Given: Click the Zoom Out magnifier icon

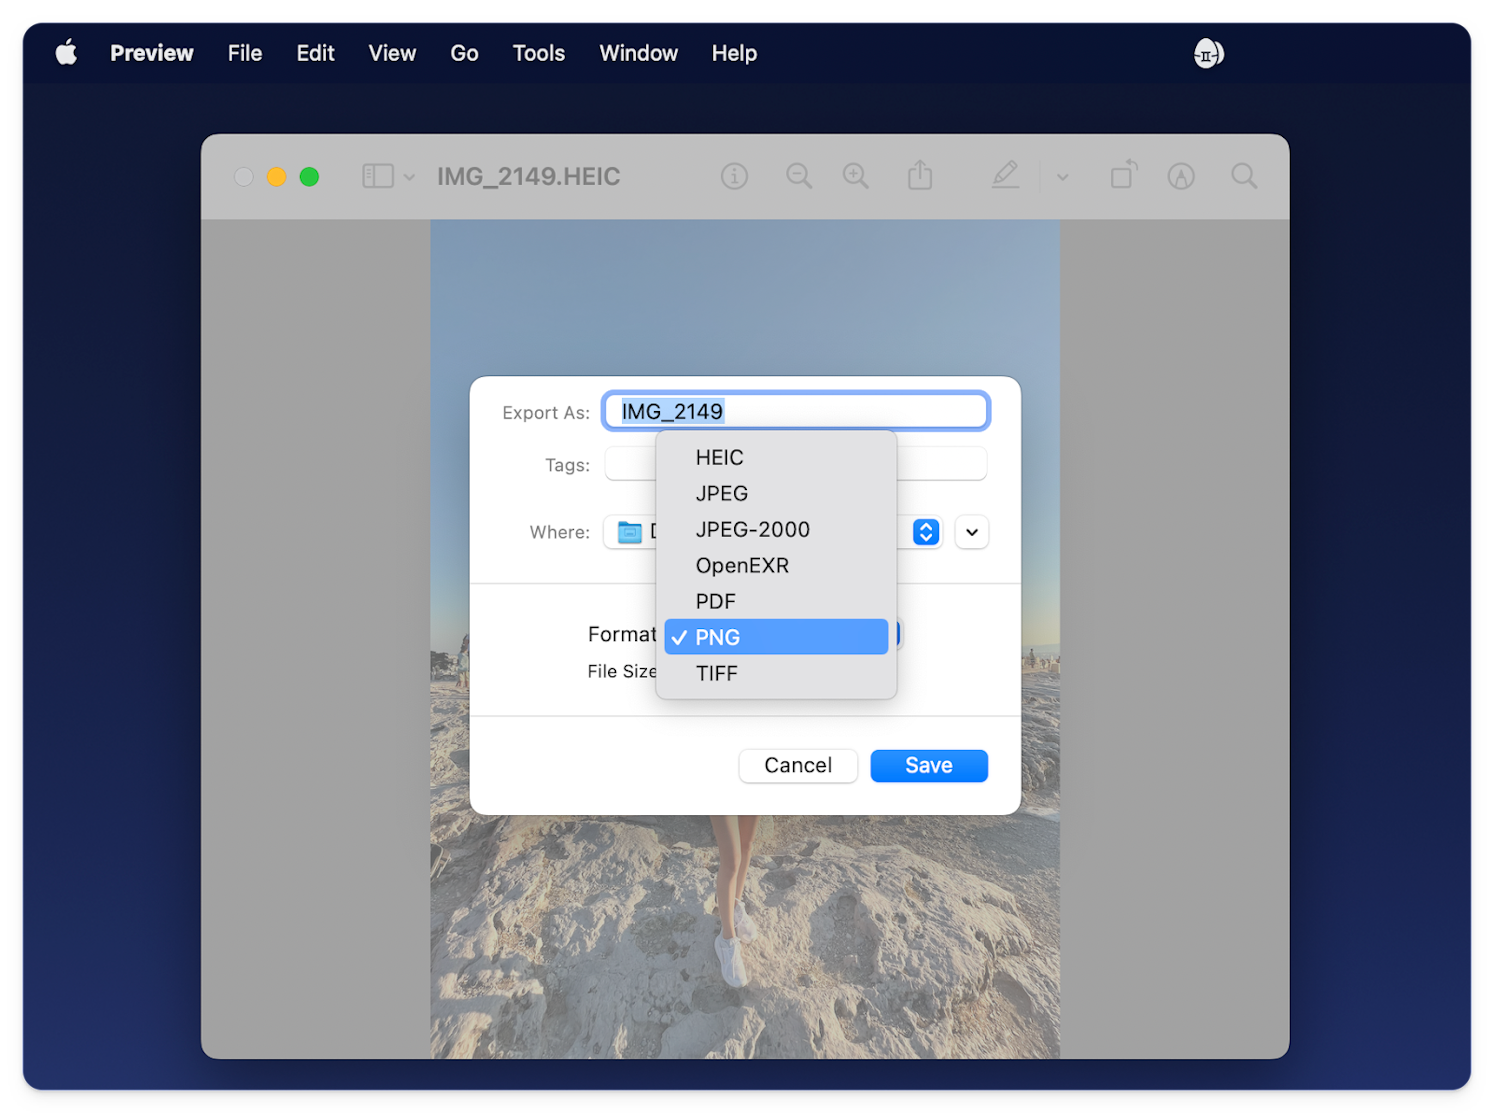Looking at the screenshot, I should pos(799,176).
